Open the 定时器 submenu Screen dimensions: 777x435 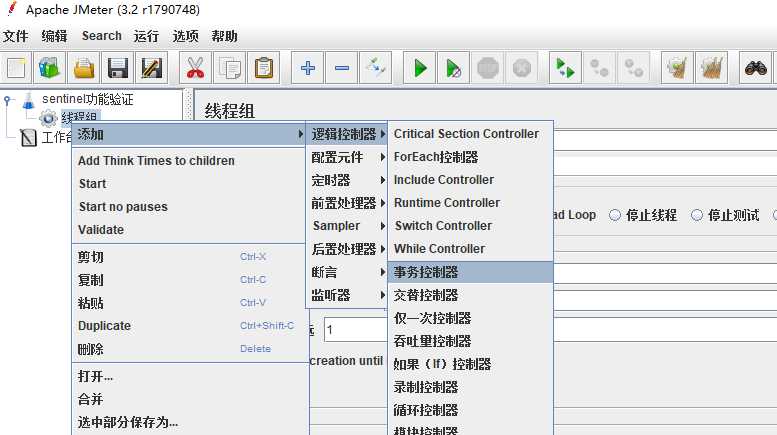pyautogui.click(x=346, y=180)
